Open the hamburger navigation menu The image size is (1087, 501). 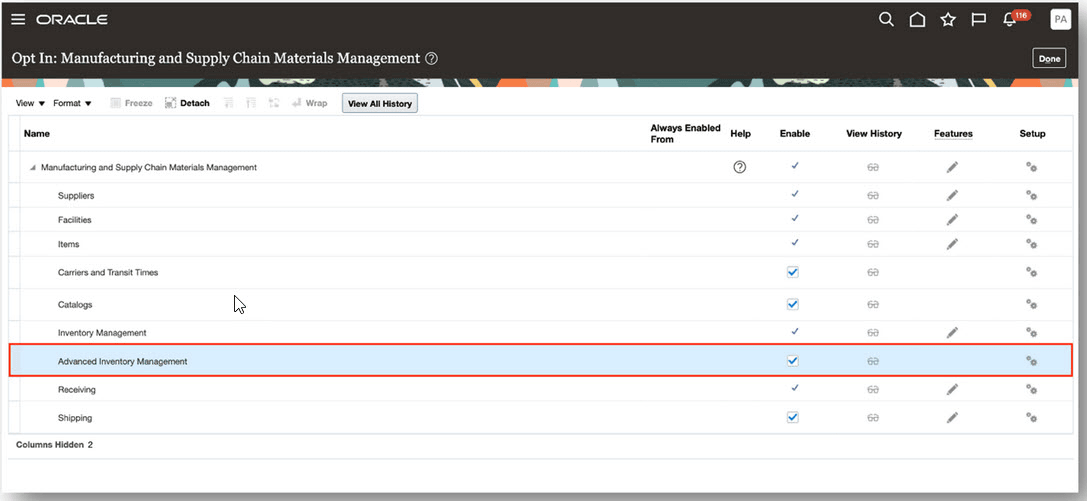coord(18,19)
